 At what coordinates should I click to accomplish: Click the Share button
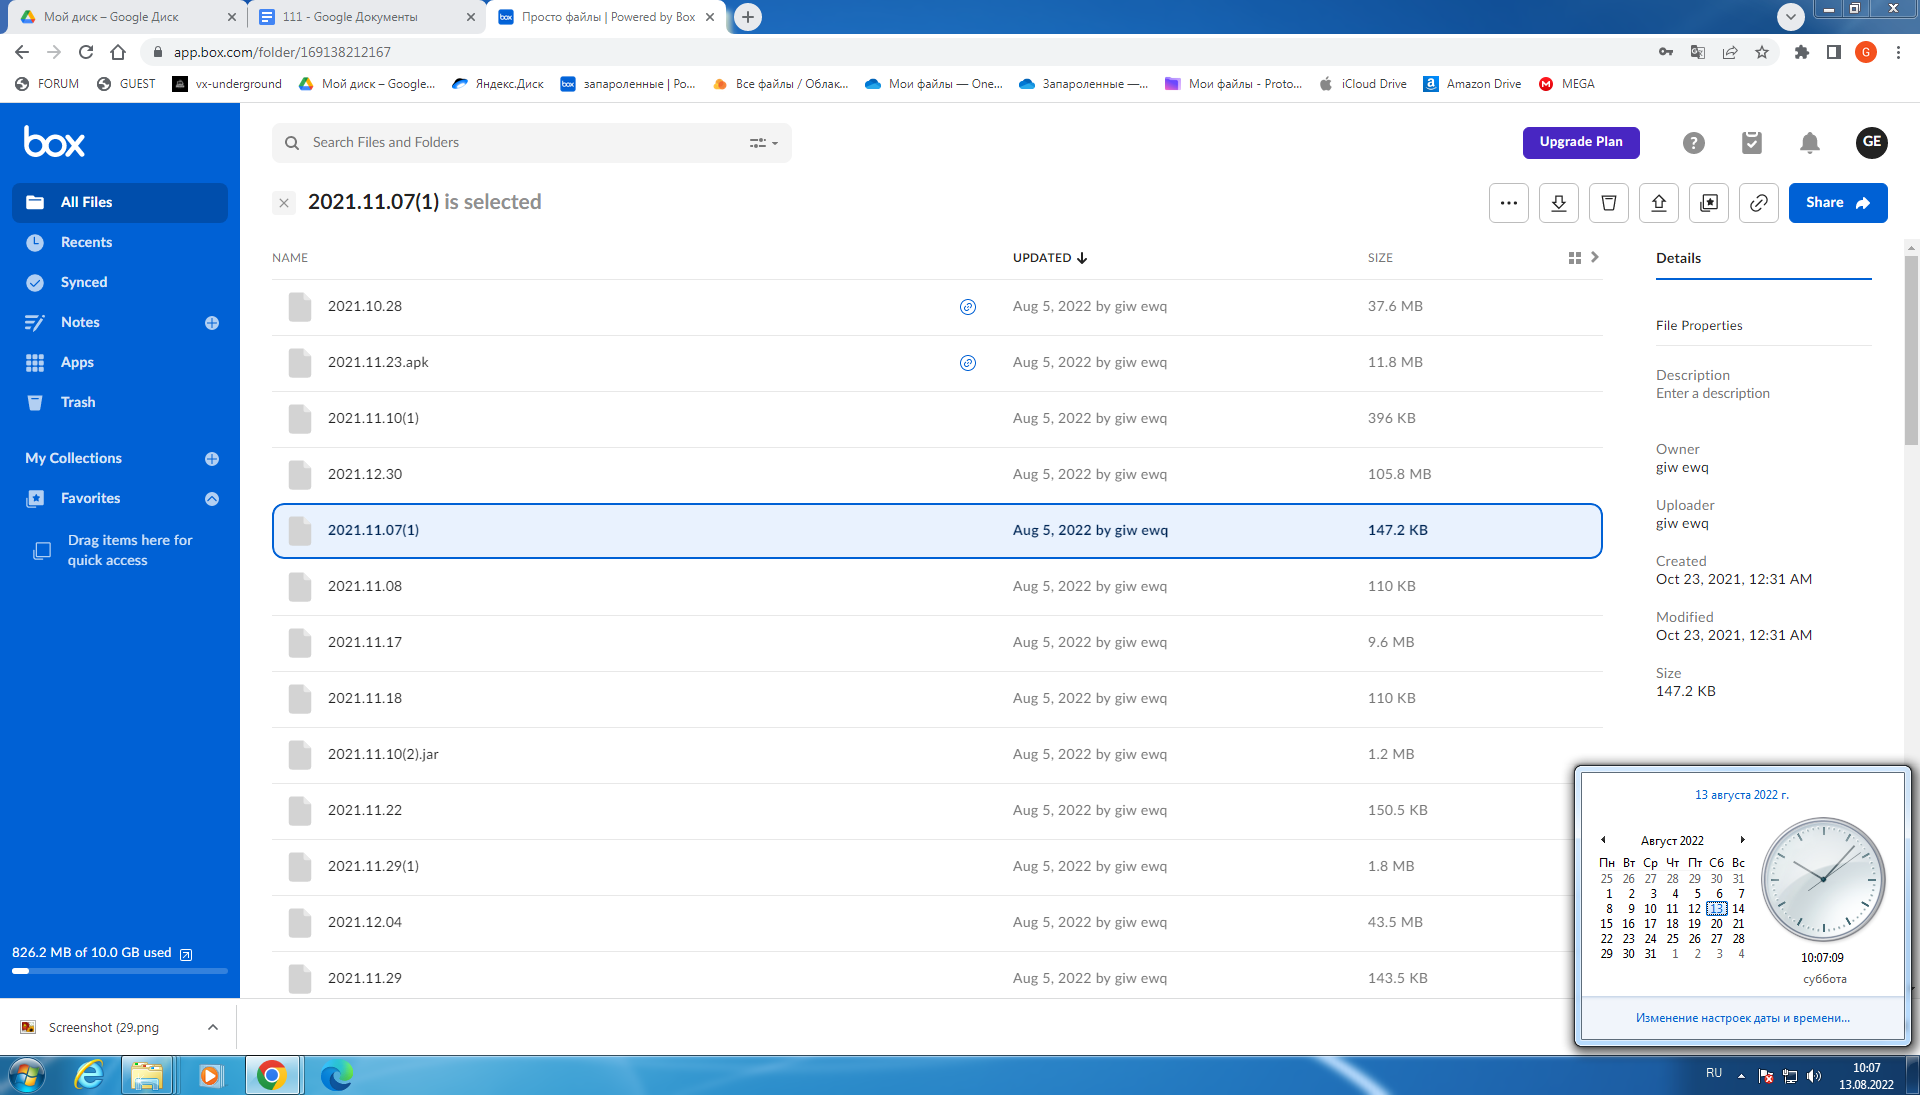pos(1837,203)
